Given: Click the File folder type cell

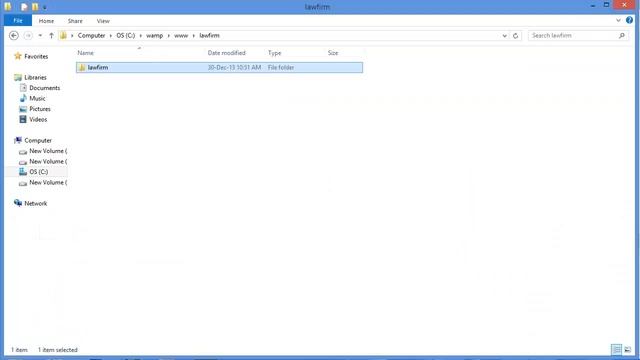Looking at the screenshot, I should point(281,67).
